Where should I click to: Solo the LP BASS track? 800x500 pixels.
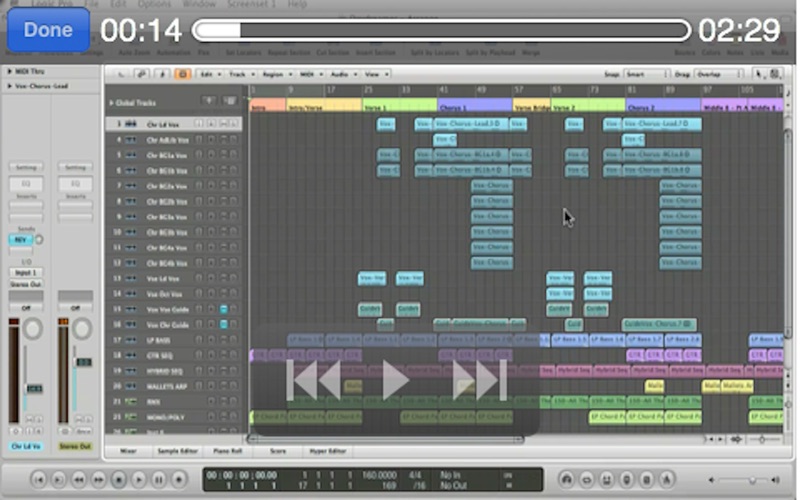tap(233, 340)
